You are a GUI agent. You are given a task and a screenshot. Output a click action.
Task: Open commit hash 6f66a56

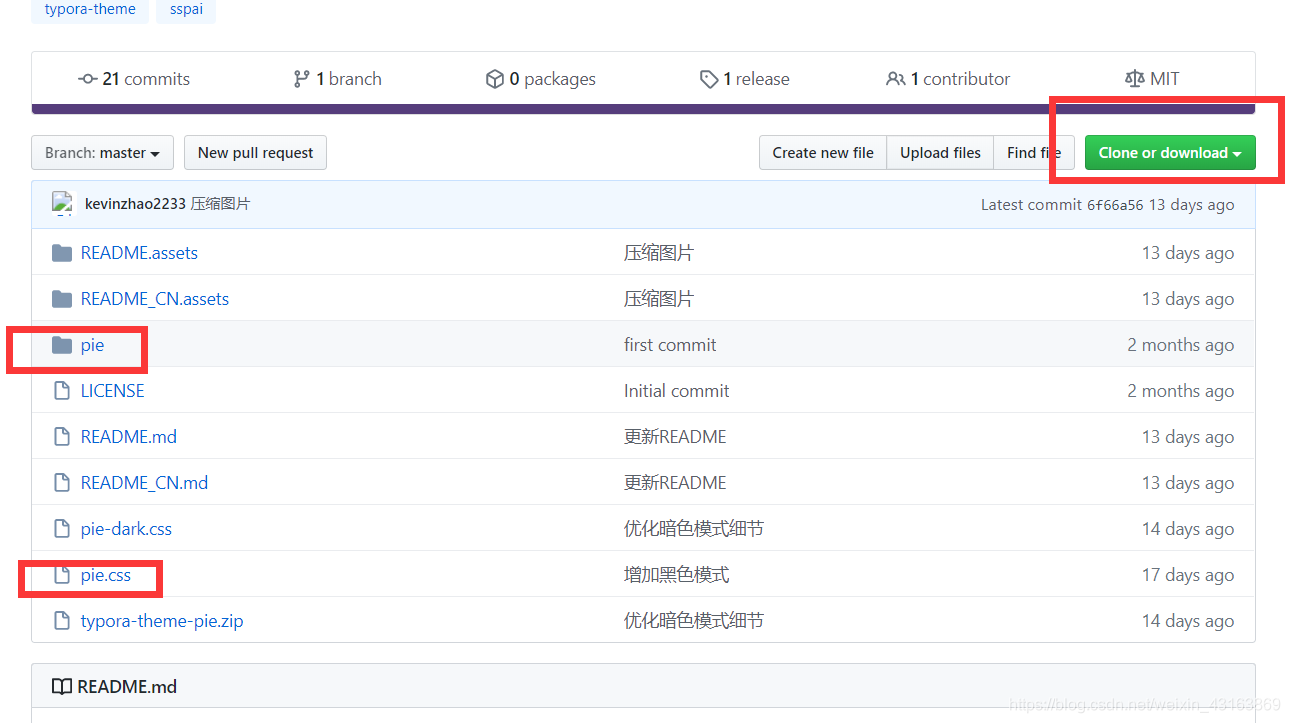pos(1114,205)
